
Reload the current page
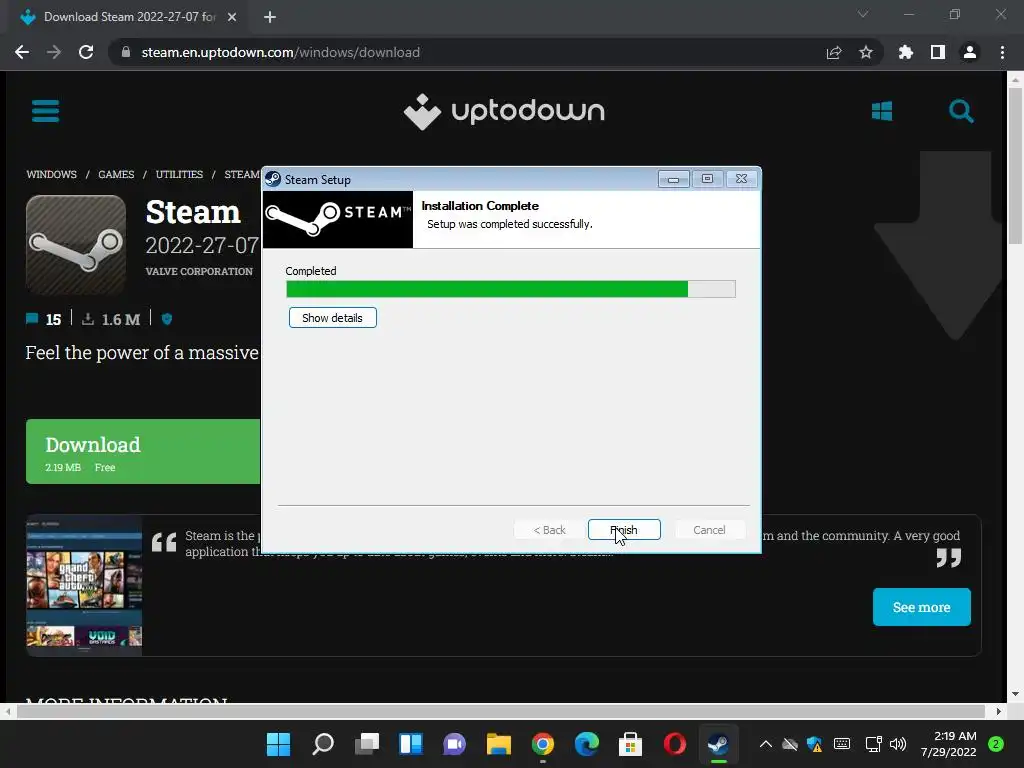click(x=86, y=52)
